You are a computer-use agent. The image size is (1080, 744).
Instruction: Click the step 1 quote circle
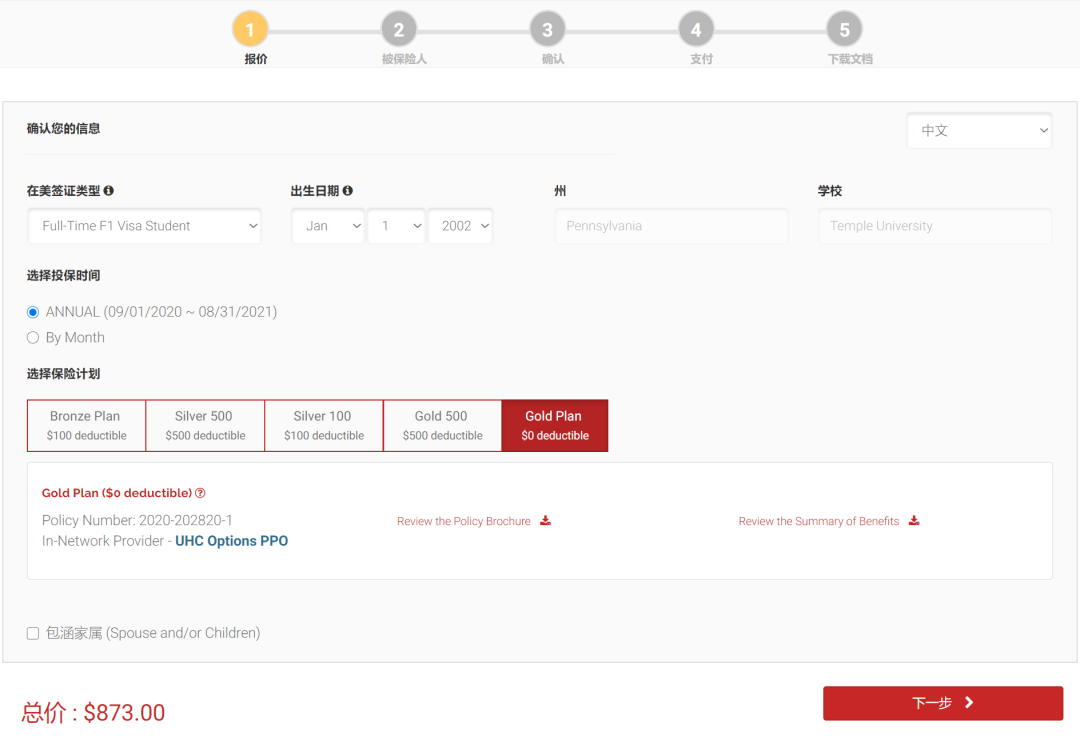[x=250, y=30]
